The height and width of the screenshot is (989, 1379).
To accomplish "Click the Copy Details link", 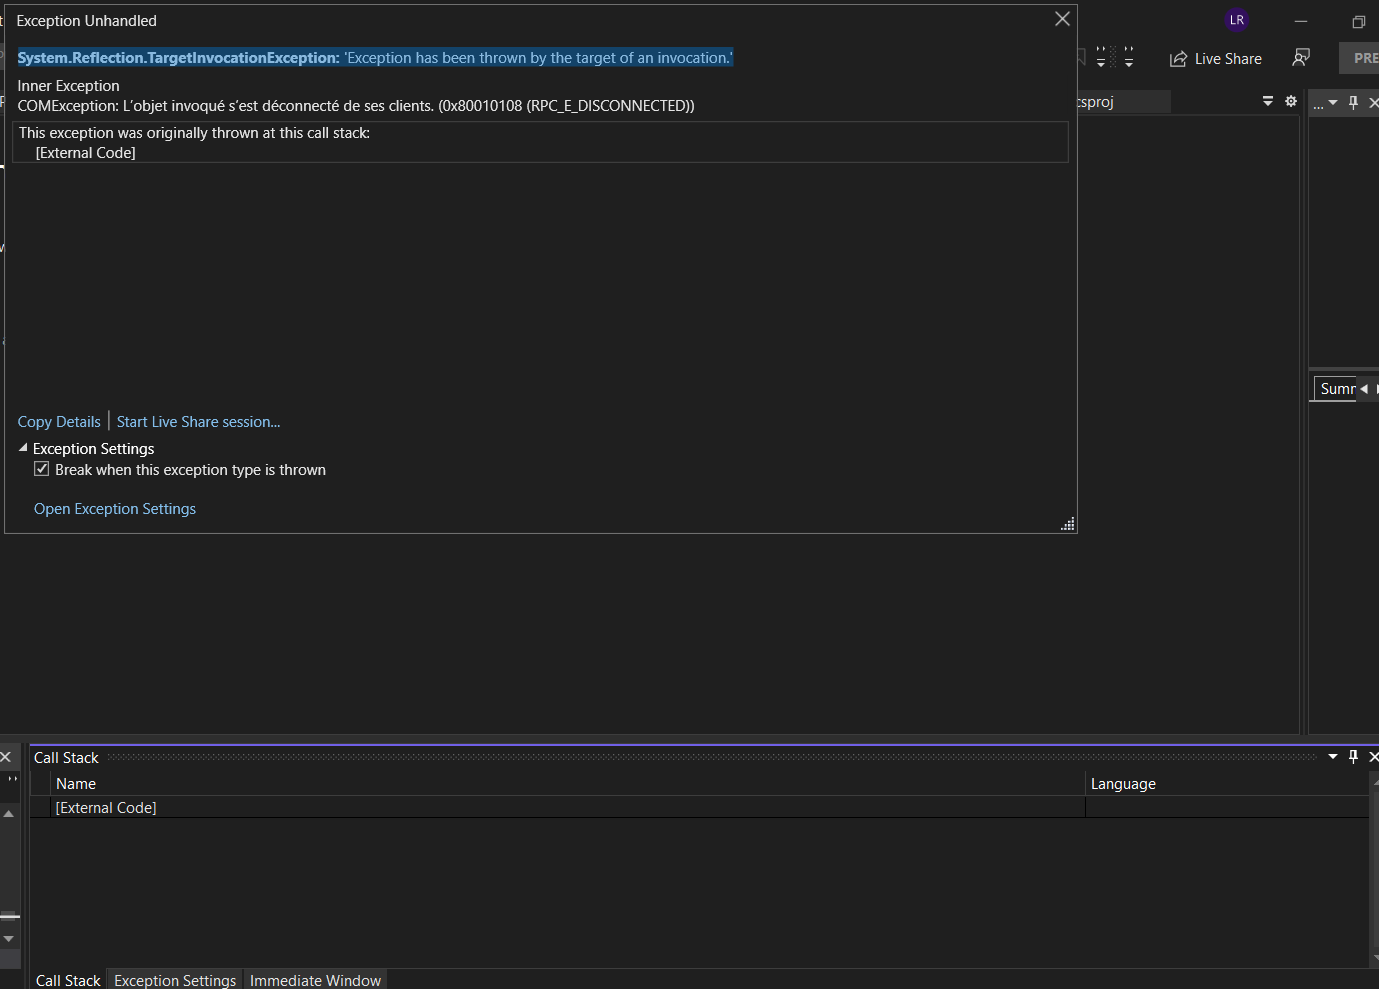I will pos(59,421).
